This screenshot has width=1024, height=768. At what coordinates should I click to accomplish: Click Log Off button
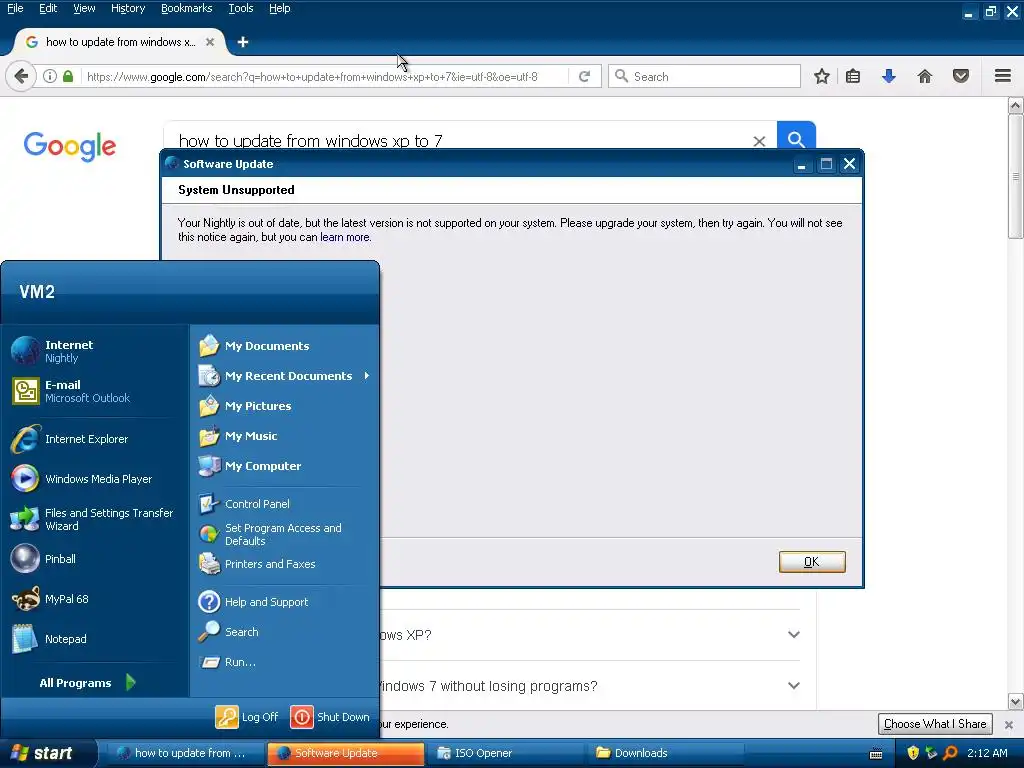(x=248, y=716)
